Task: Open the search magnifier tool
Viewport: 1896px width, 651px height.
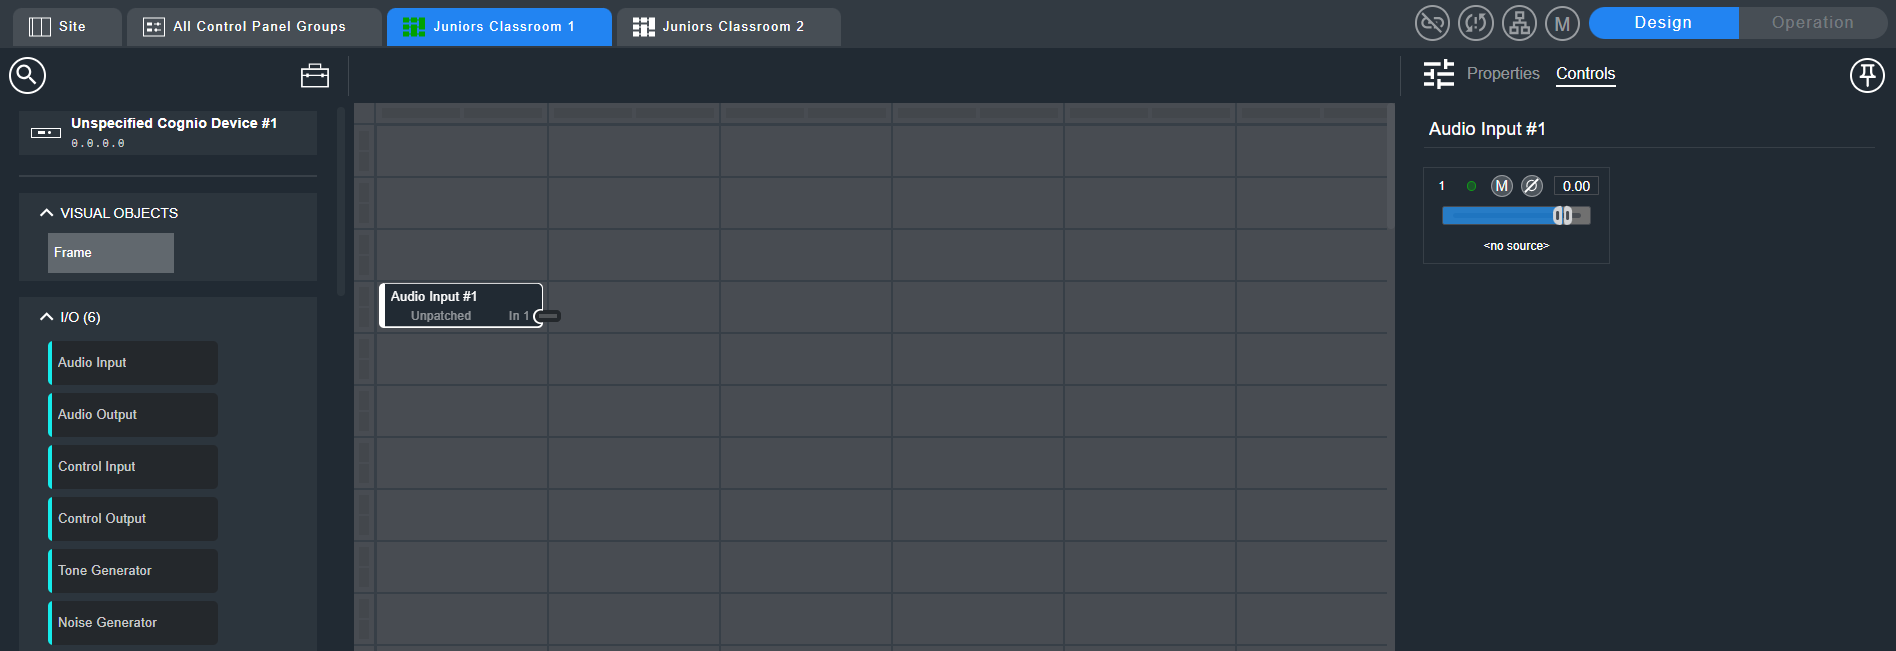Action: coord(27,75)
